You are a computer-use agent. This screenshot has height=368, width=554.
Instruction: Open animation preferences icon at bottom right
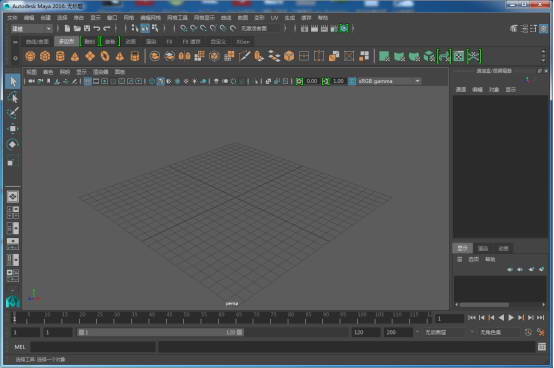[x=540, y=332]
